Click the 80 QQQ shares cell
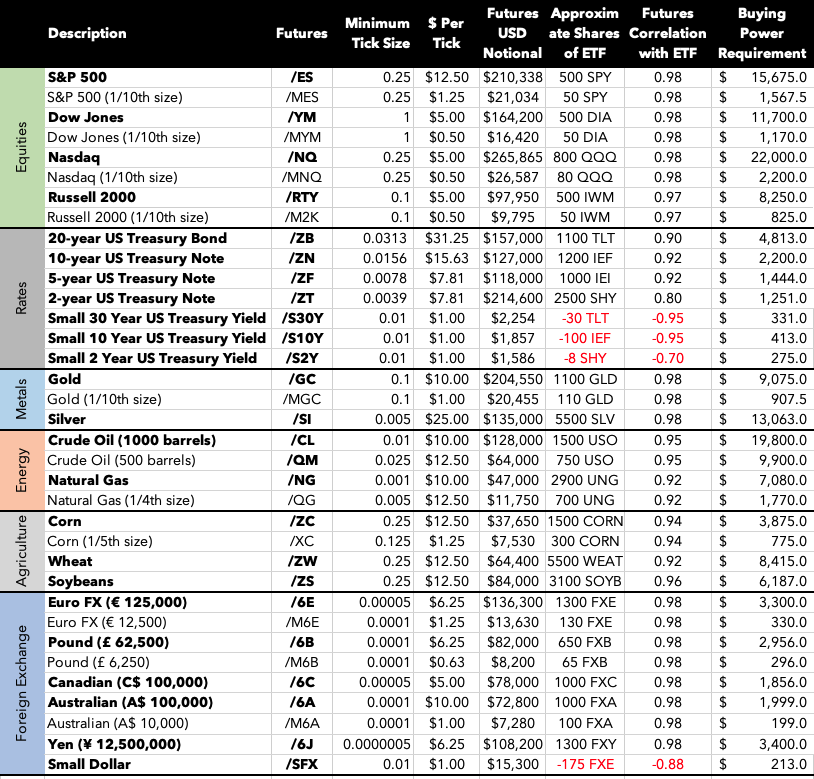This screenshot has height=779, width=814. click(585, 177)
